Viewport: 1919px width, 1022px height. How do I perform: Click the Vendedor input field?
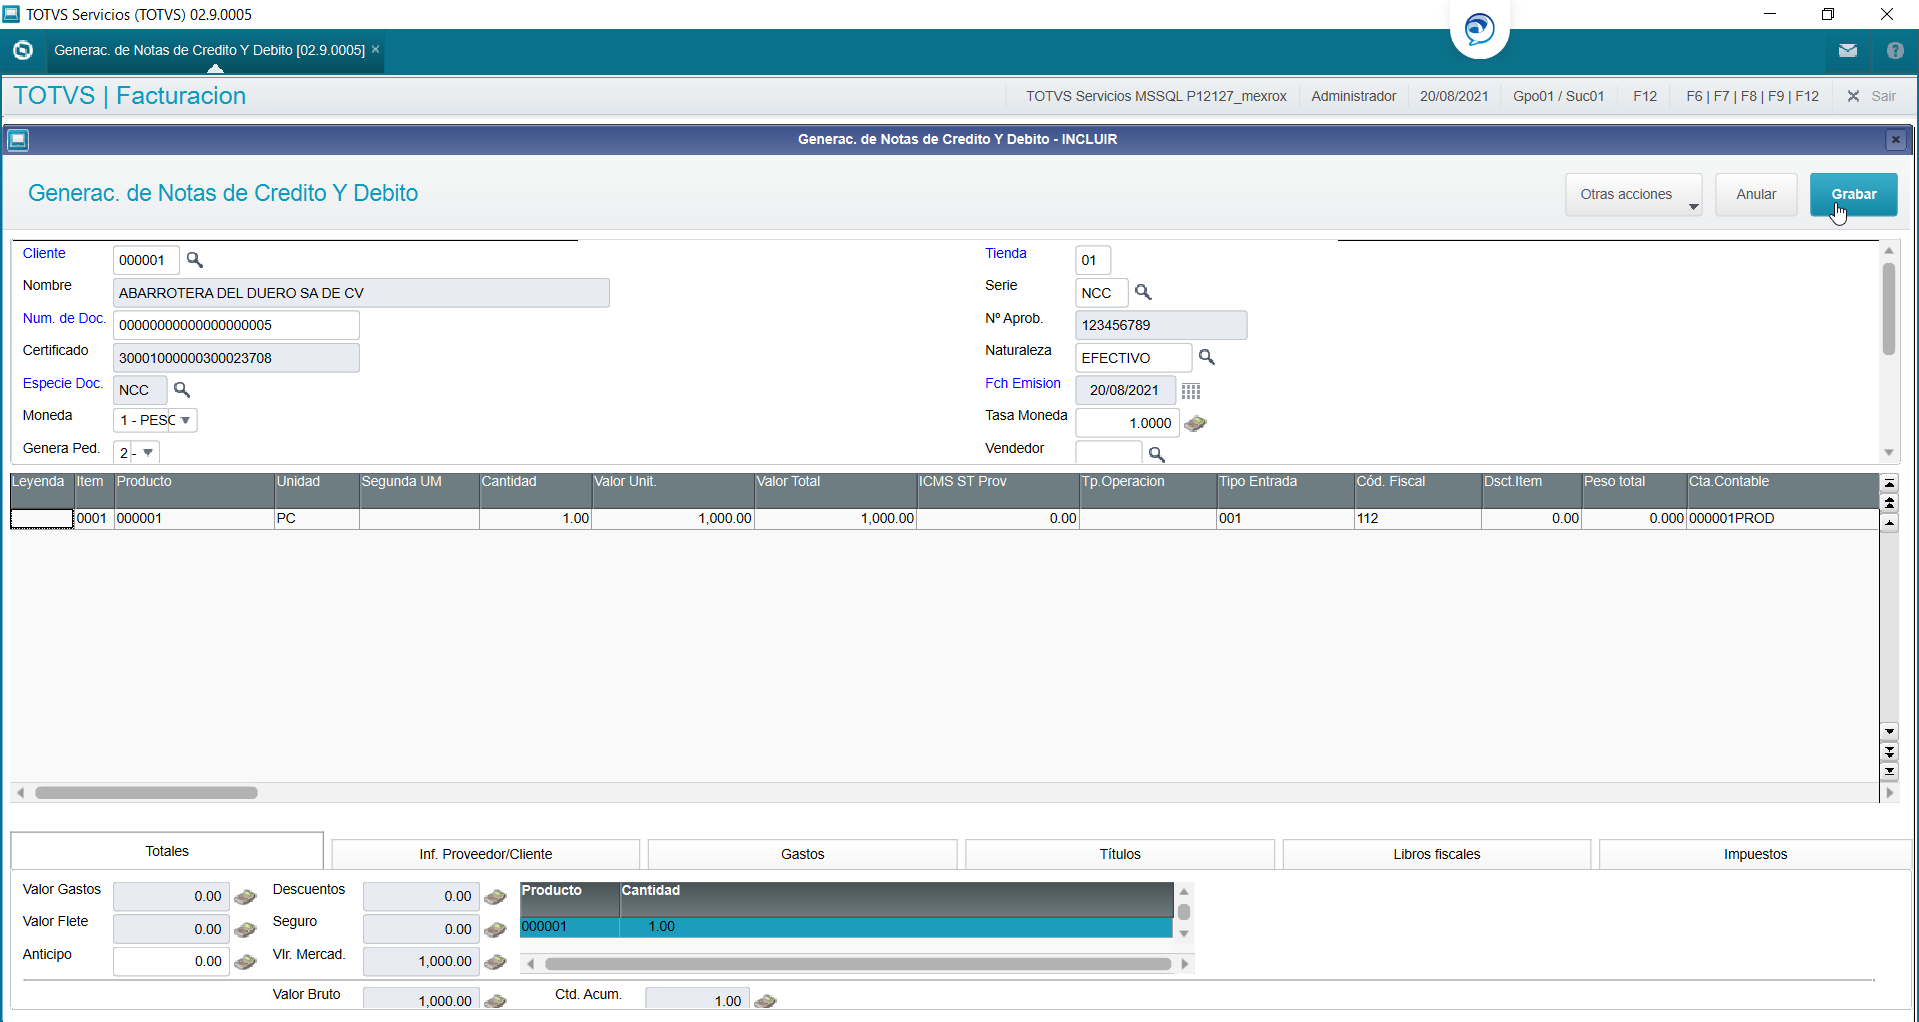[x=1108, y=454]
